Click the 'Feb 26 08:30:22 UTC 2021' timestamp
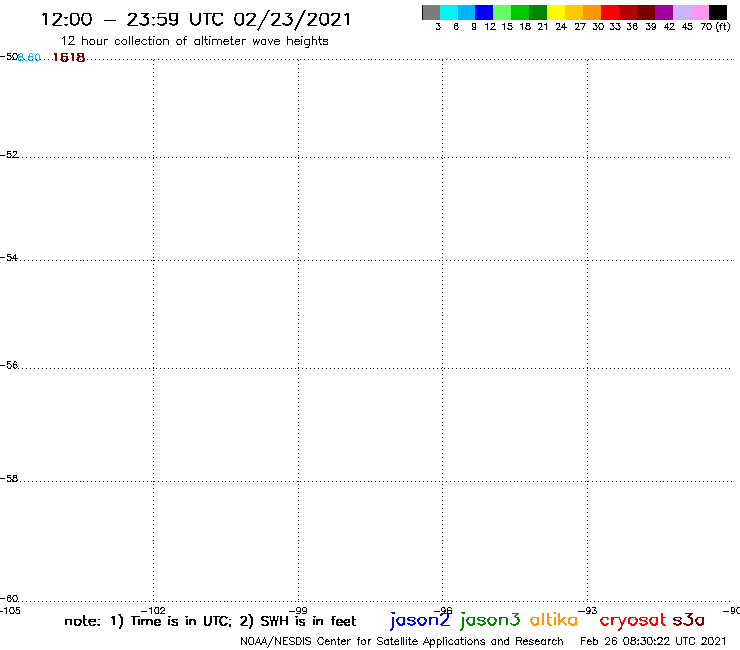This screenshot has width=740, height=650. coord(653,641)
